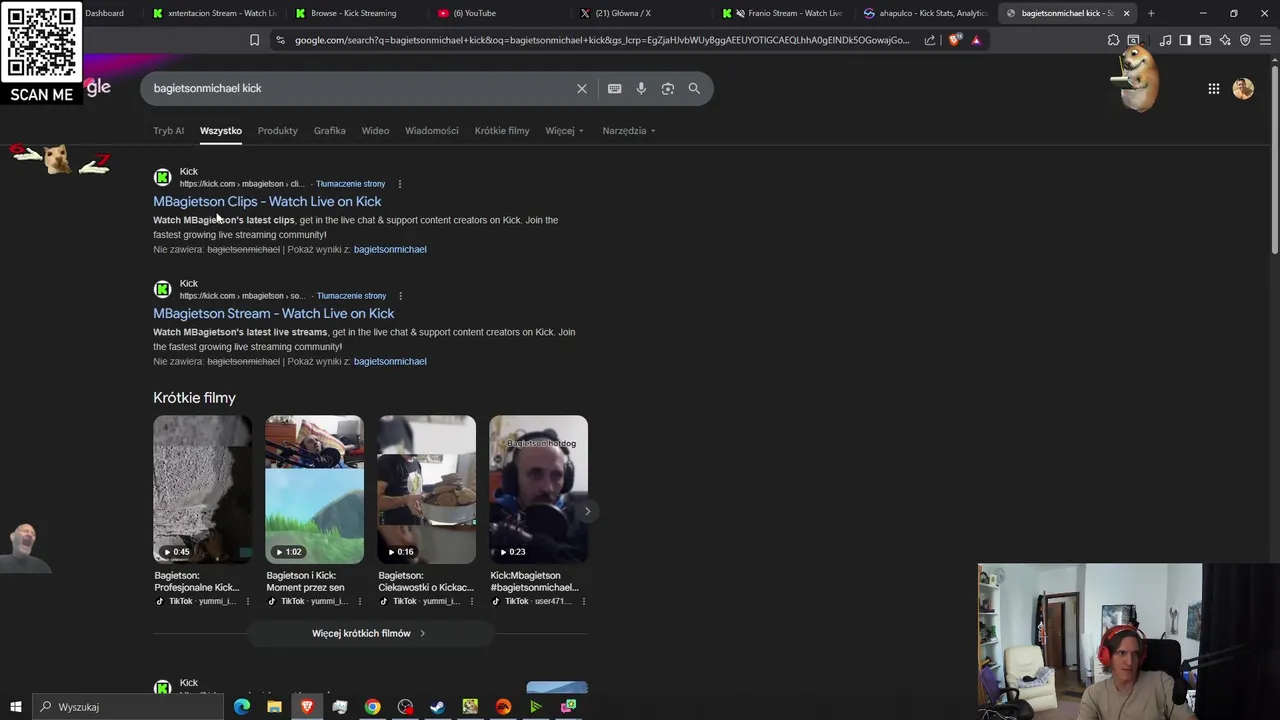Open File Explorer from the taskbar
This screenshot has width=1280, height=720.
pyautogui.click(x=274, y=707)
